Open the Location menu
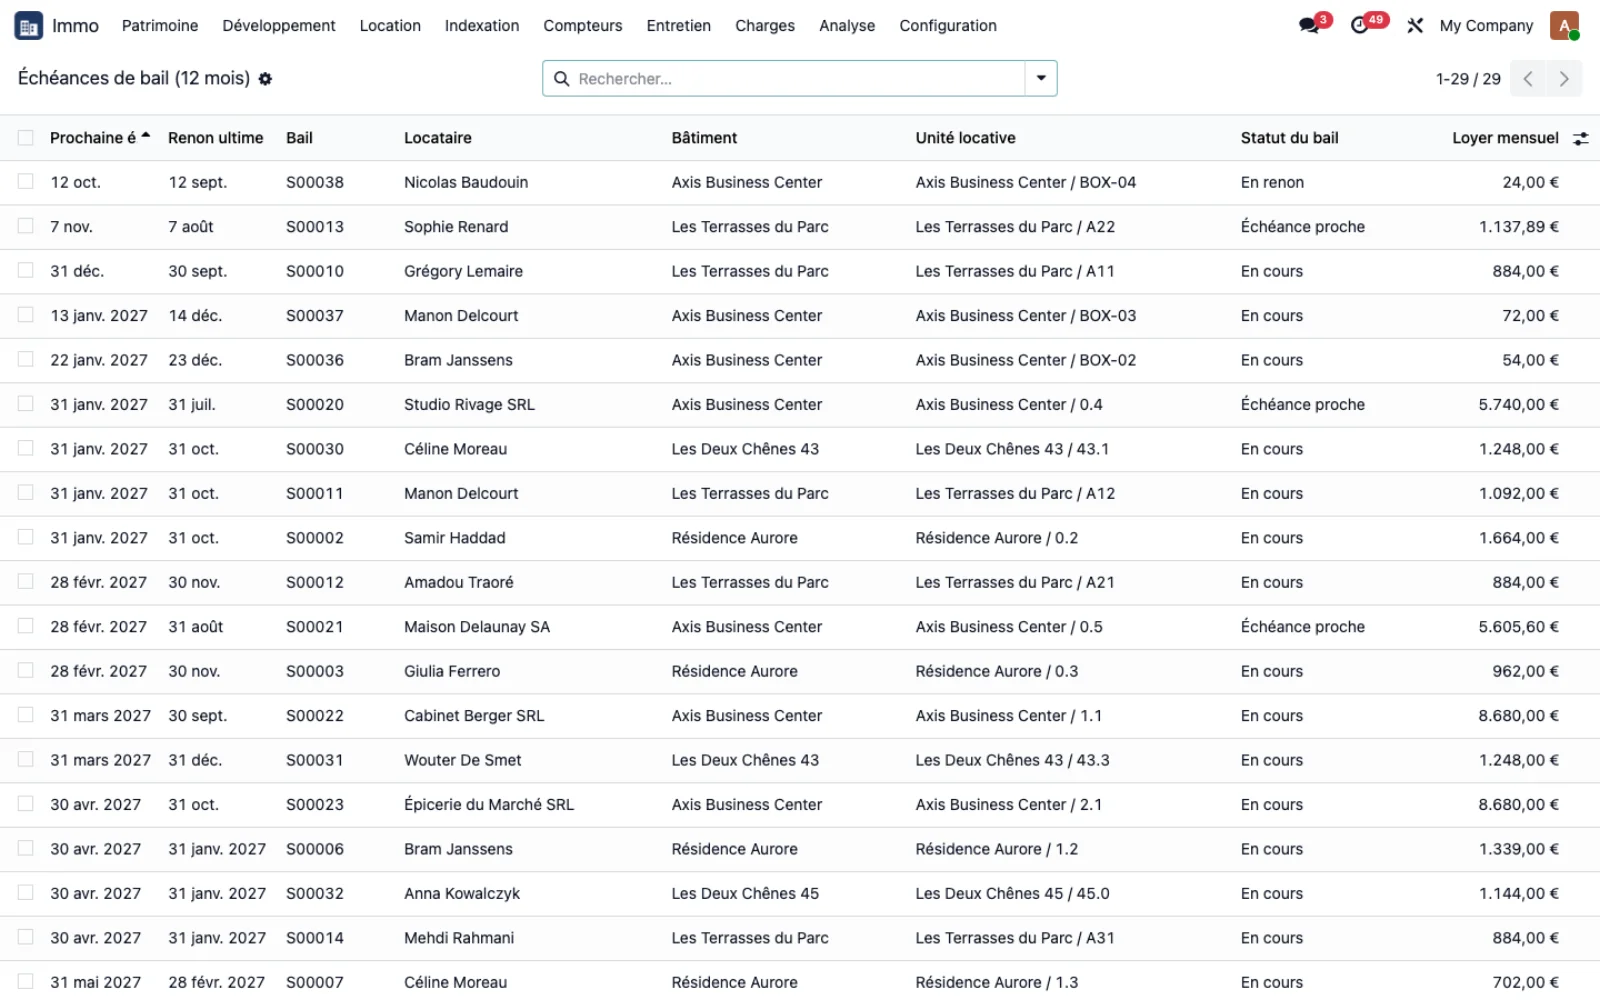The height and width of the screenshot is (1000, 1600). (x=390, y=26)
